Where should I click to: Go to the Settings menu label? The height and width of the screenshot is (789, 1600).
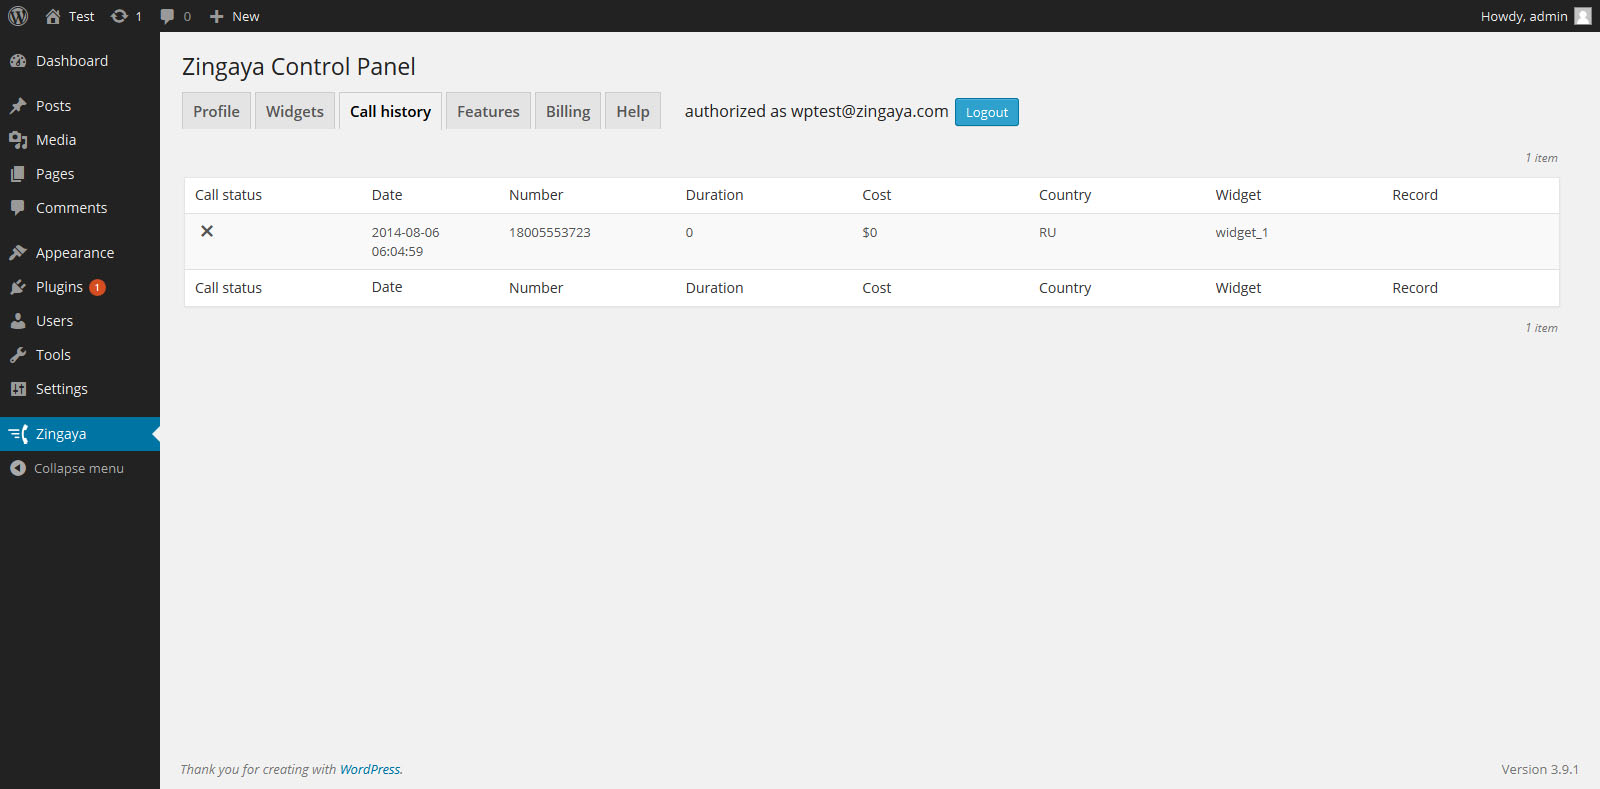(62, 389)
